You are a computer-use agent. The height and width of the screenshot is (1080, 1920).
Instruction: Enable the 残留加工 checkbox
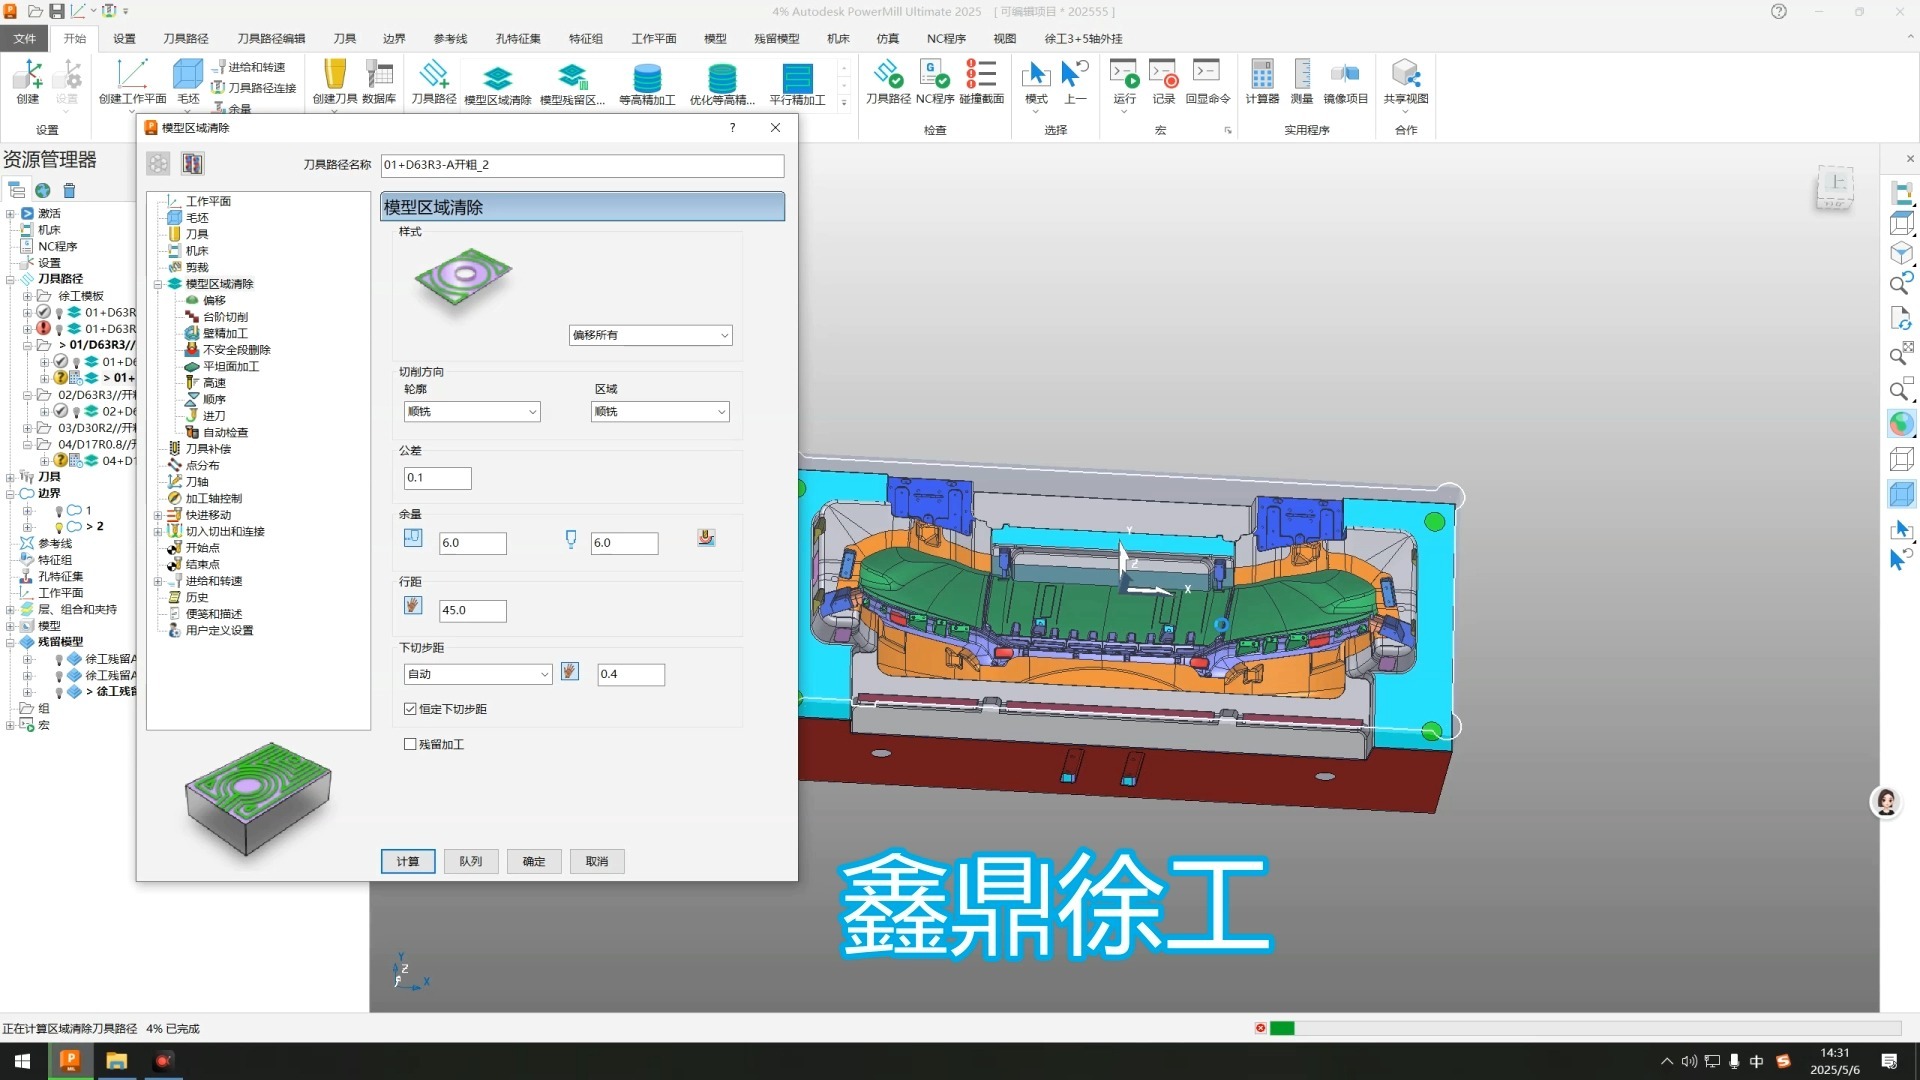tap(410, 744)
